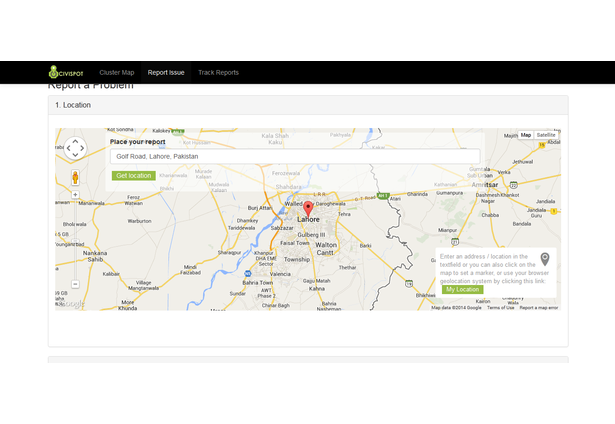
Task: Click the zoom slider track
Action: pos(75,239)
